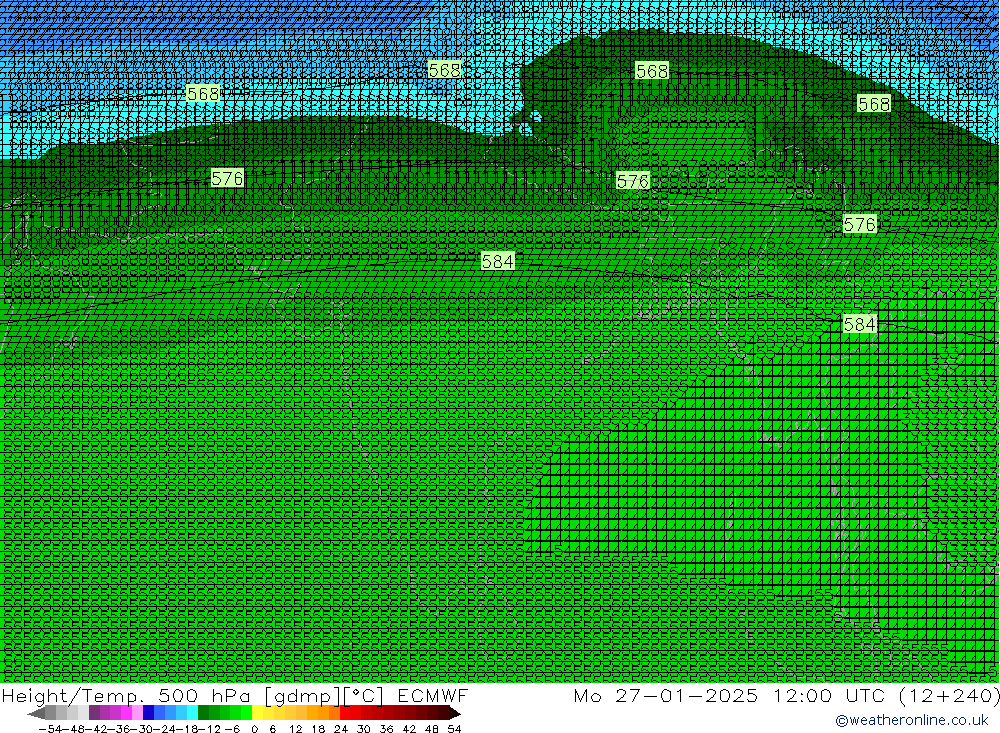Click the '584' contour label near map center
This screenshot has height=733, width=1000.
pos(497,262)
